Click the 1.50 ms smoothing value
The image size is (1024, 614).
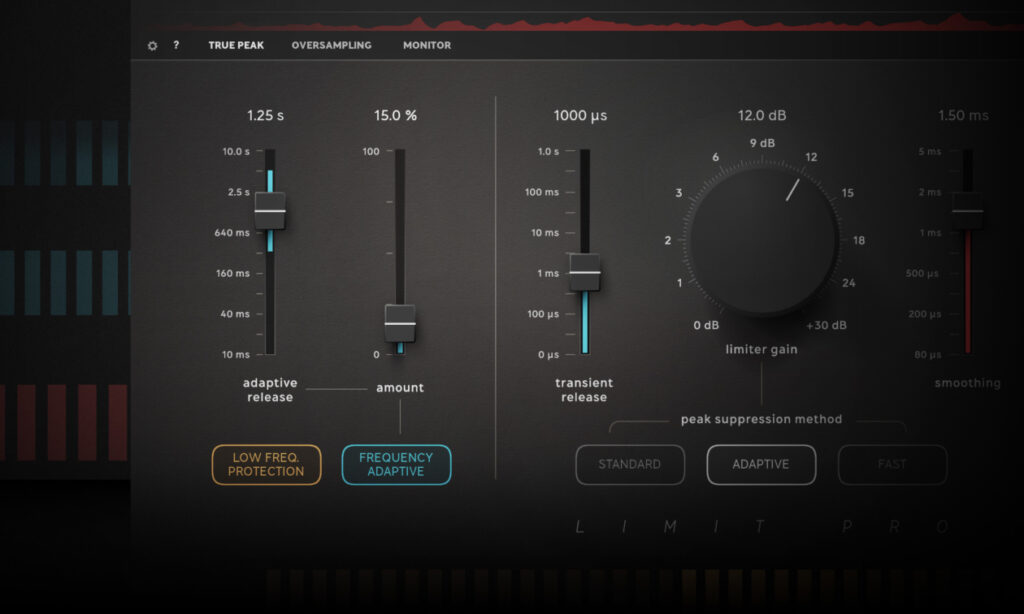963,116
